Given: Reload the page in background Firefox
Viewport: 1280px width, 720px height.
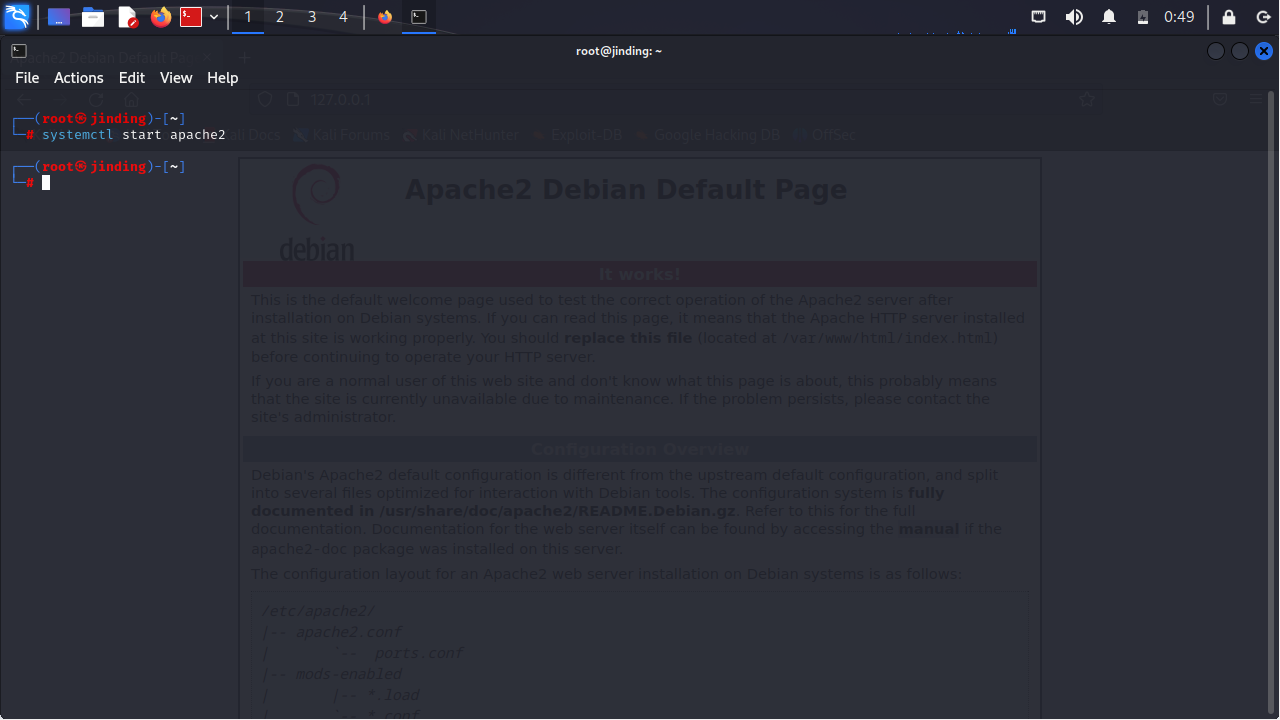Looking at the screenshot, I should [x=96, y=100].
